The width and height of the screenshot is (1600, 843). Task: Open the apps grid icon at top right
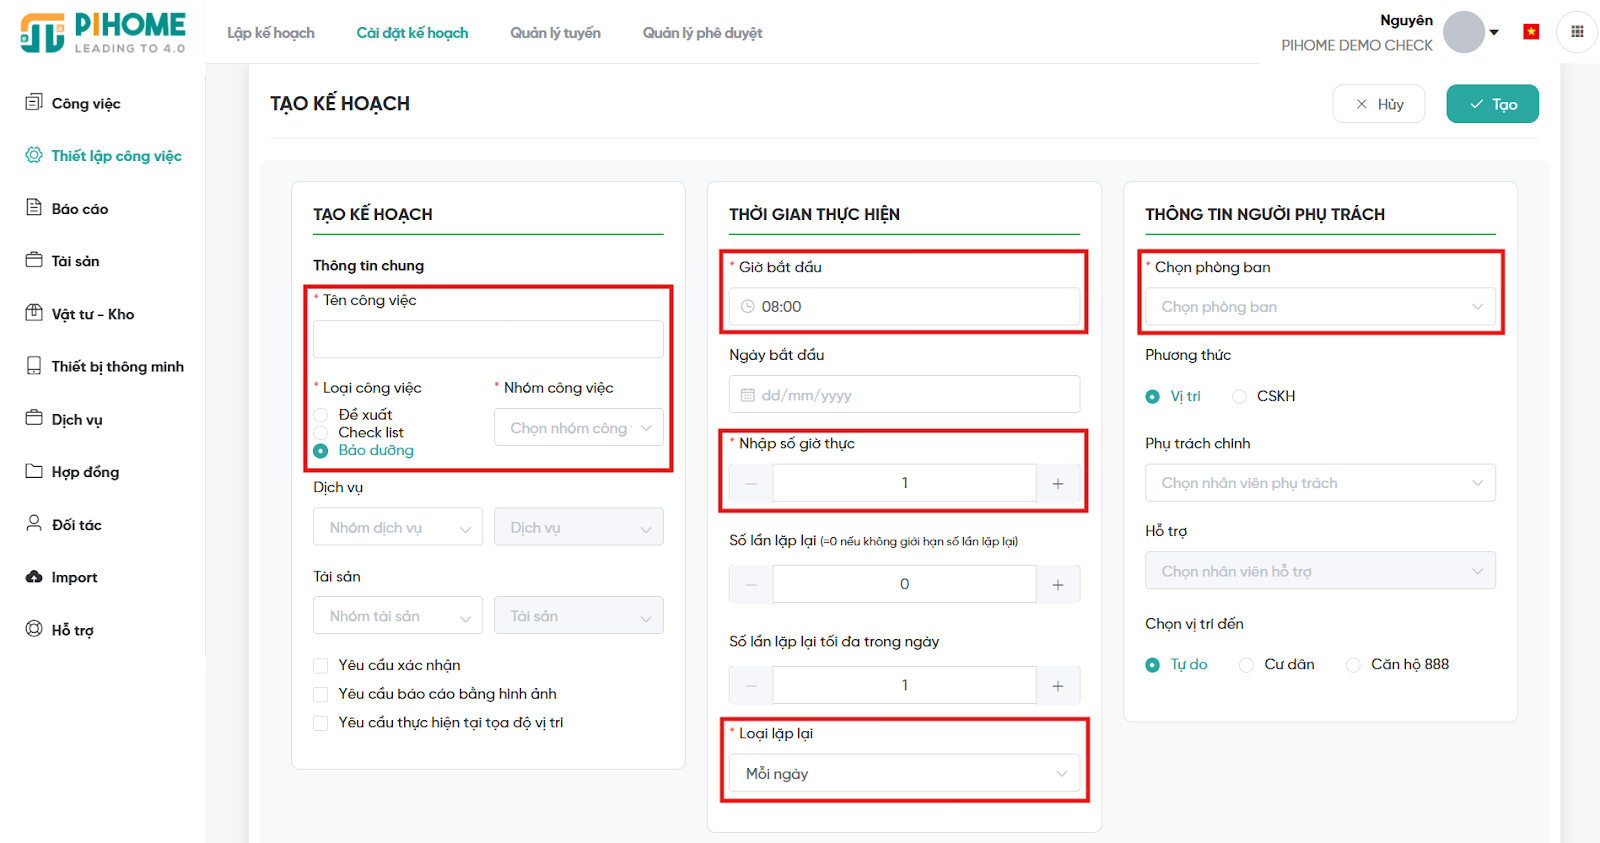[1577, 32]
